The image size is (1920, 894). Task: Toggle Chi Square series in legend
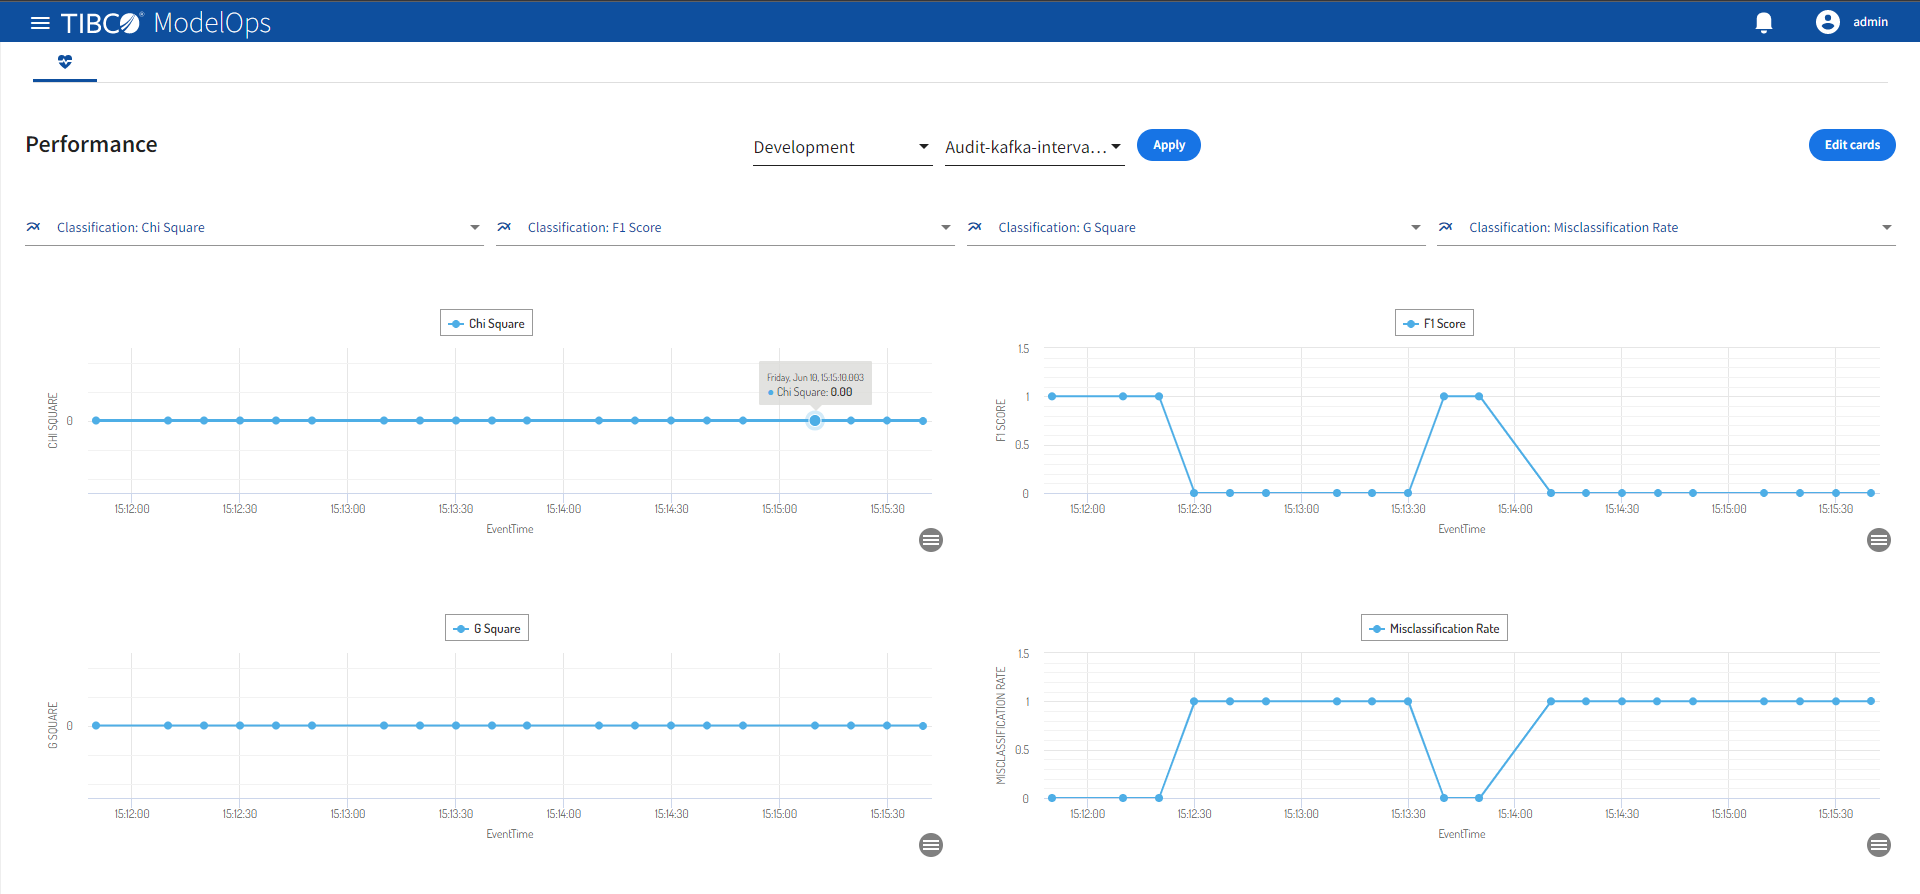(x=487, y=323)
